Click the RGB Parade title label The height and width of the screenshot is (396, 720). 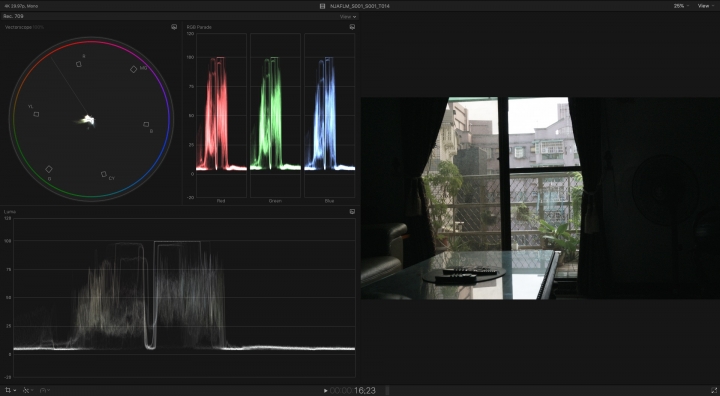pyautogui.click(x=199, y=27)
